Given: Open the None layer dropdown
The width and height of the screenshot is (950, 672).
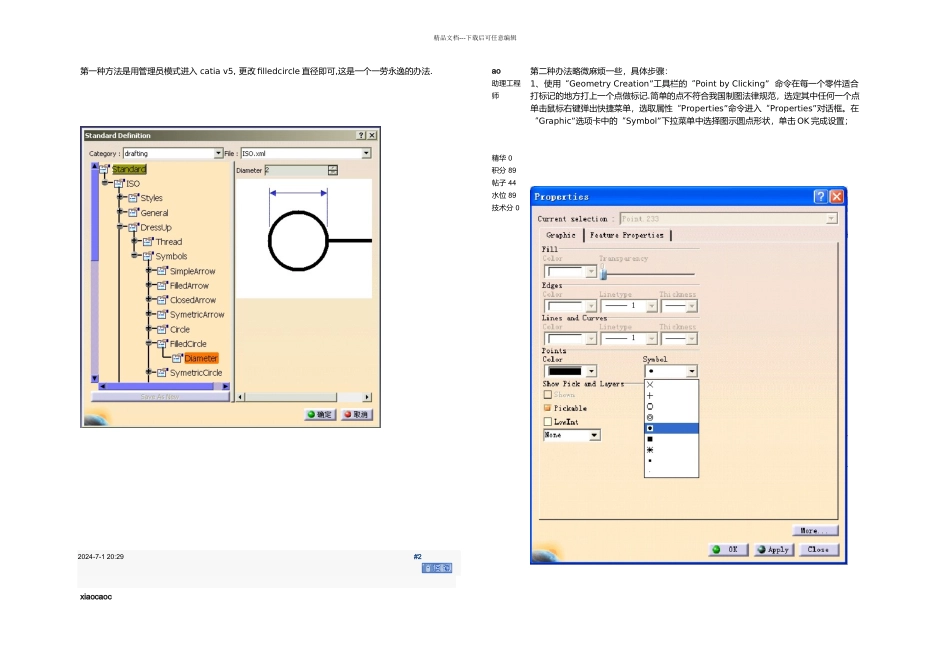Looking at the screenshot, I should point(594,435).
